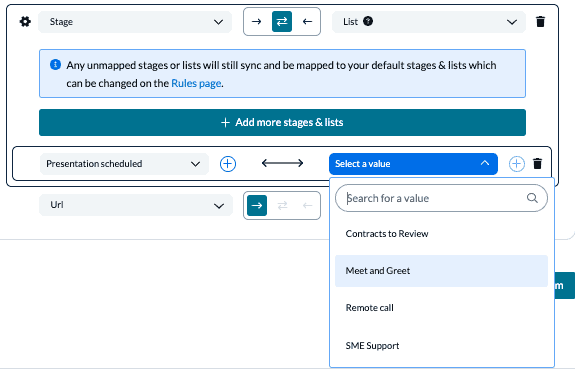Collapse the Select a value dropdown

tap(413, 164)
